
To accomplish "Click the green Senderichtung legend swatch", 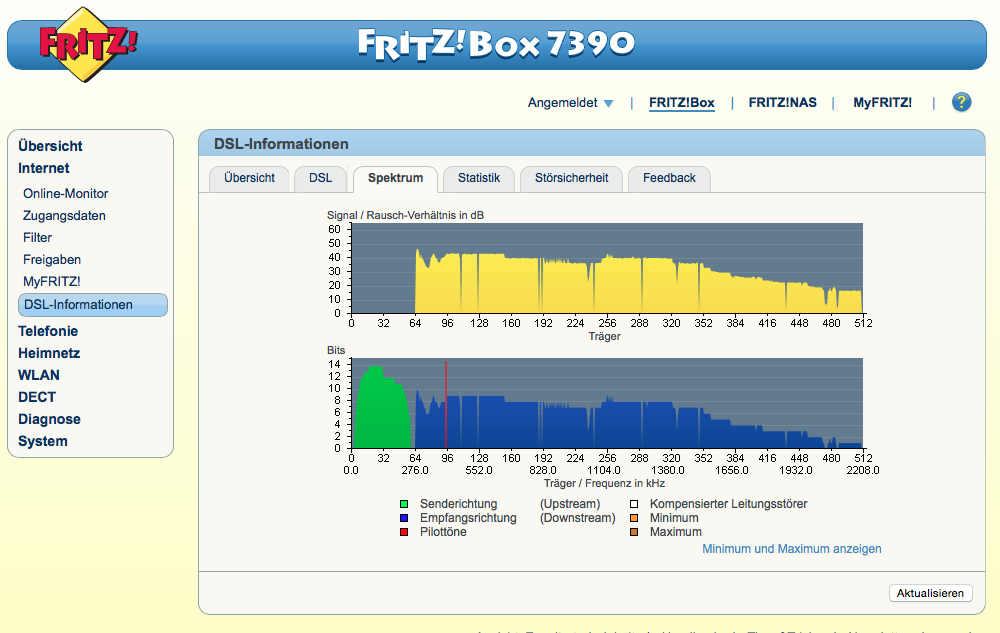I will pyautogui.click(x=404, y=504).
